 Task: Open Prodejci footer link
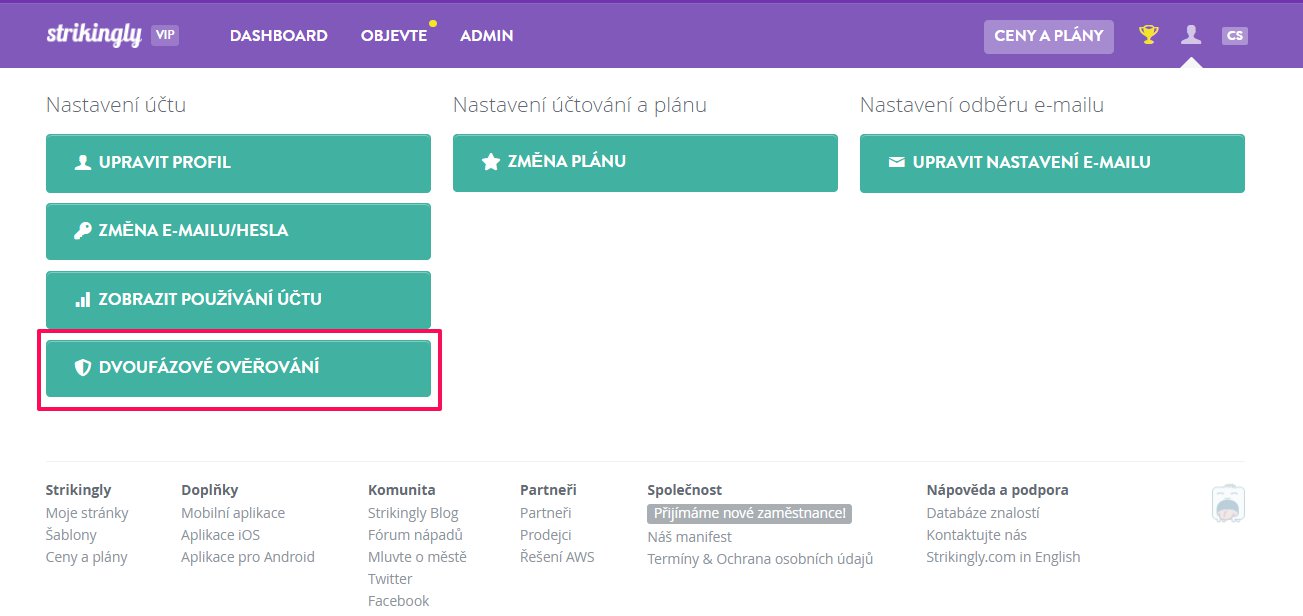coord(546,535)
